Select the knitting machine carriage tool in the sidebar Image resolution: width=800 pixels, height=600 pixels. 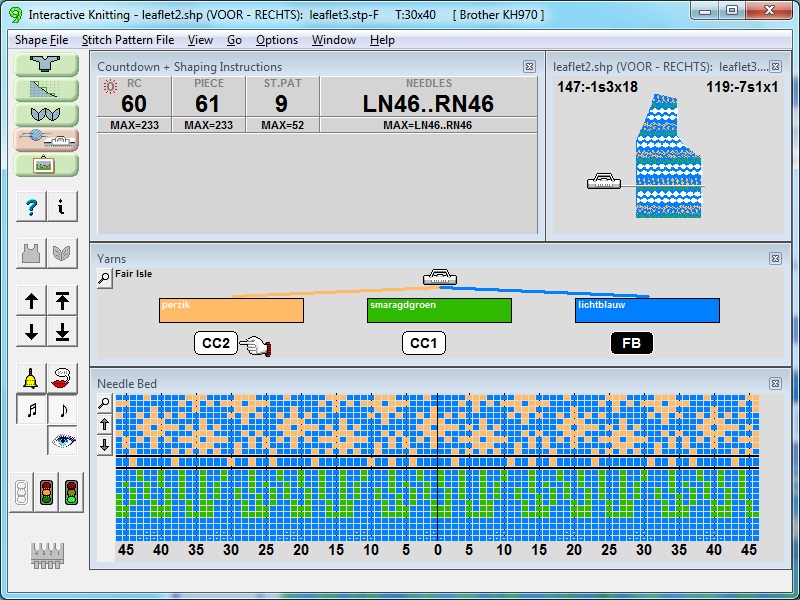point(46,140)
